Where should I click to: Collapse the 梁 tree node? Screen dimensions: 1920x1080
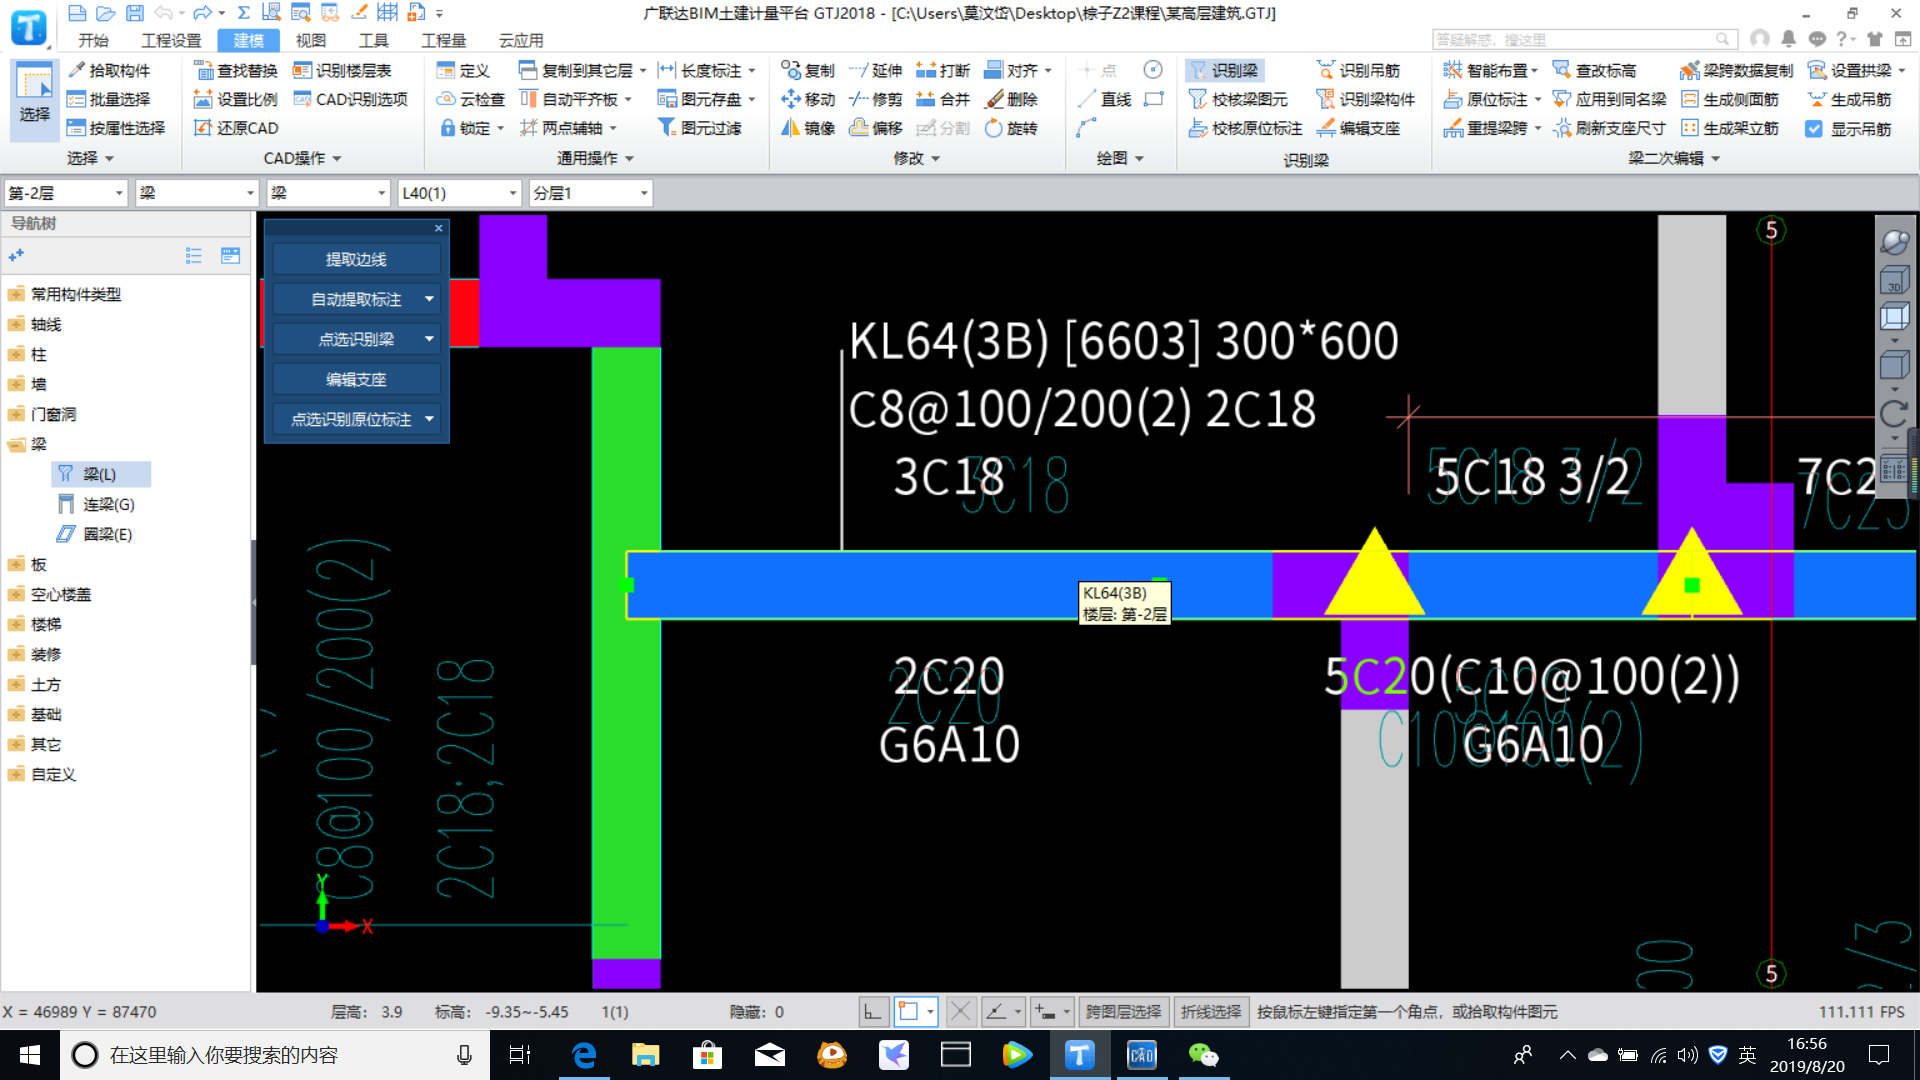pos(16,444)
